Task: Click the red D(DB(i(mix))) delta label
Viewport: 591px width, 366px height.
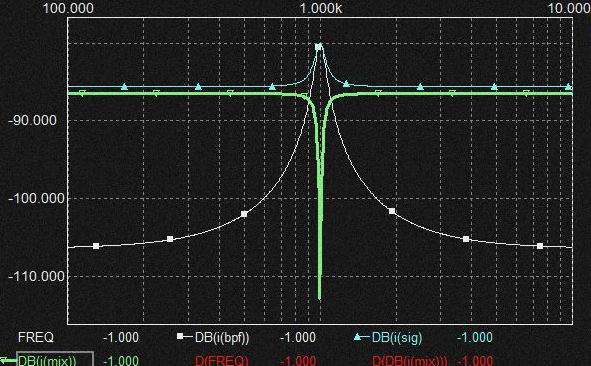Action: click(x=410, y=360)
